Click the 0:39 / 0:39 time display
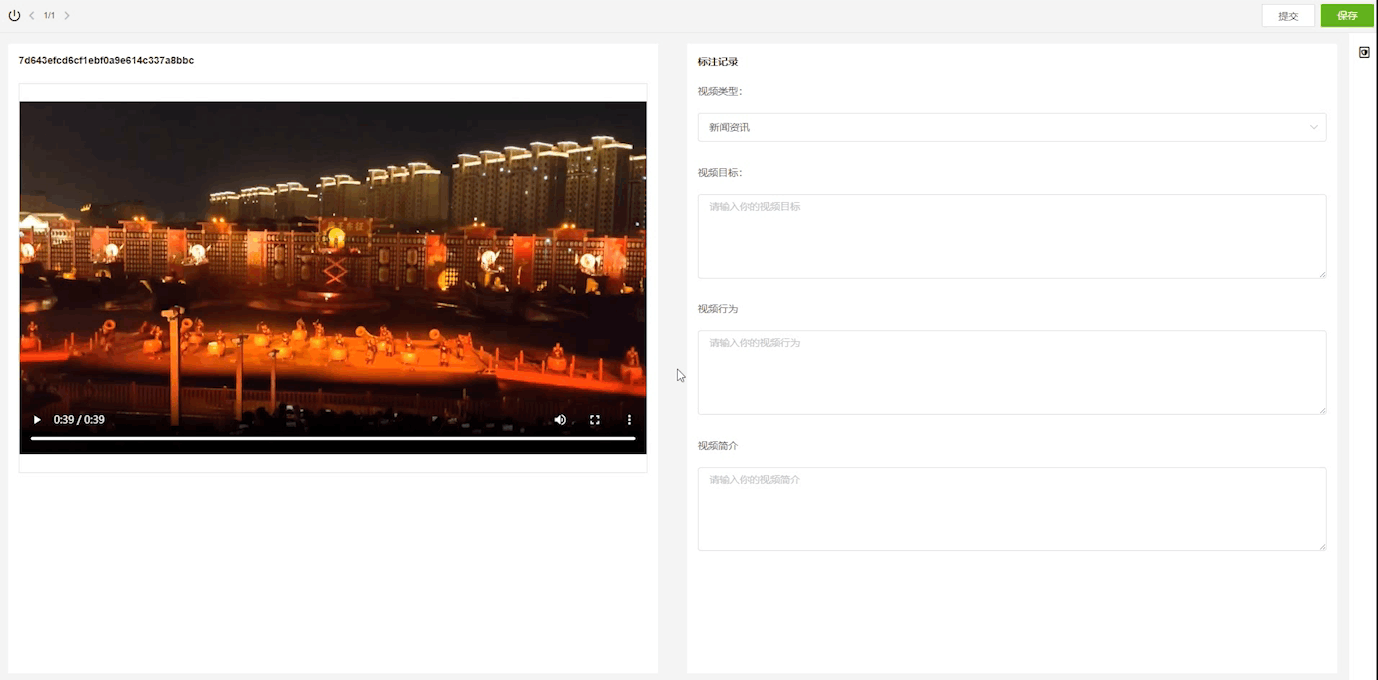 79,420
